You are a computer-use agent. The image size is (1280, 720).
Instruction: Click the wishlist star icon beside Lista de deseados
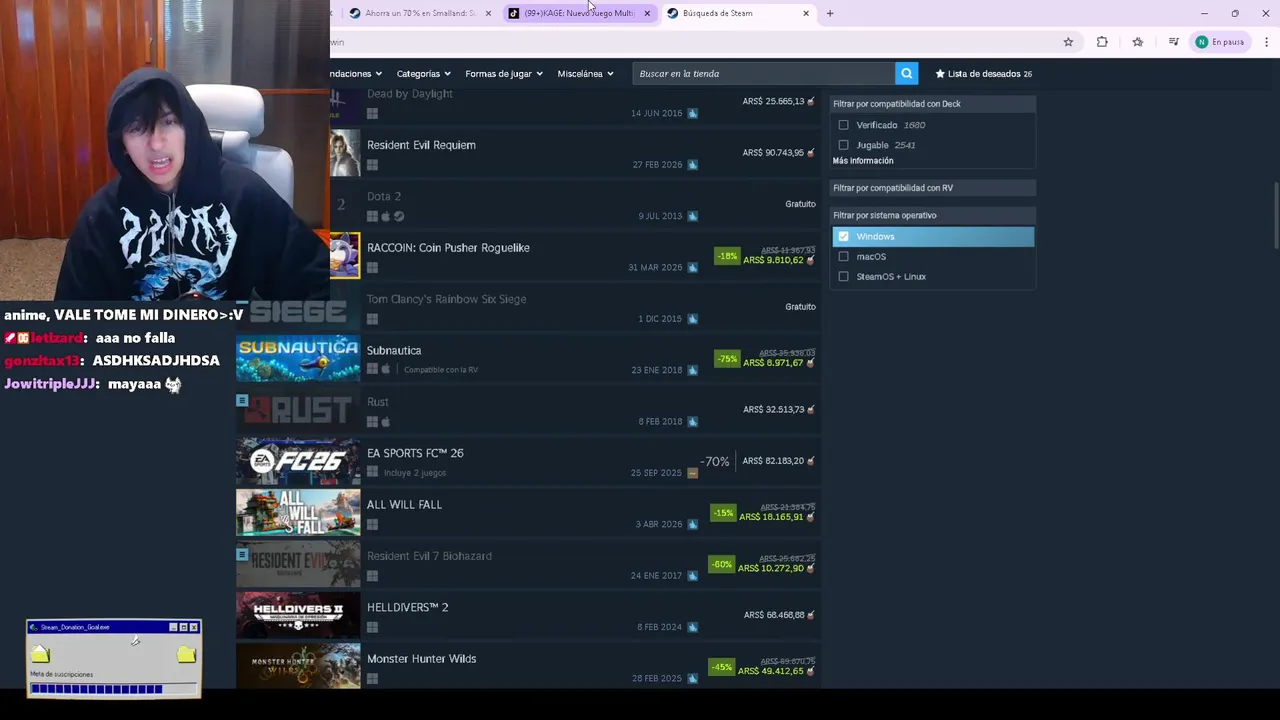pyautogui.click(x=940, y=73)
